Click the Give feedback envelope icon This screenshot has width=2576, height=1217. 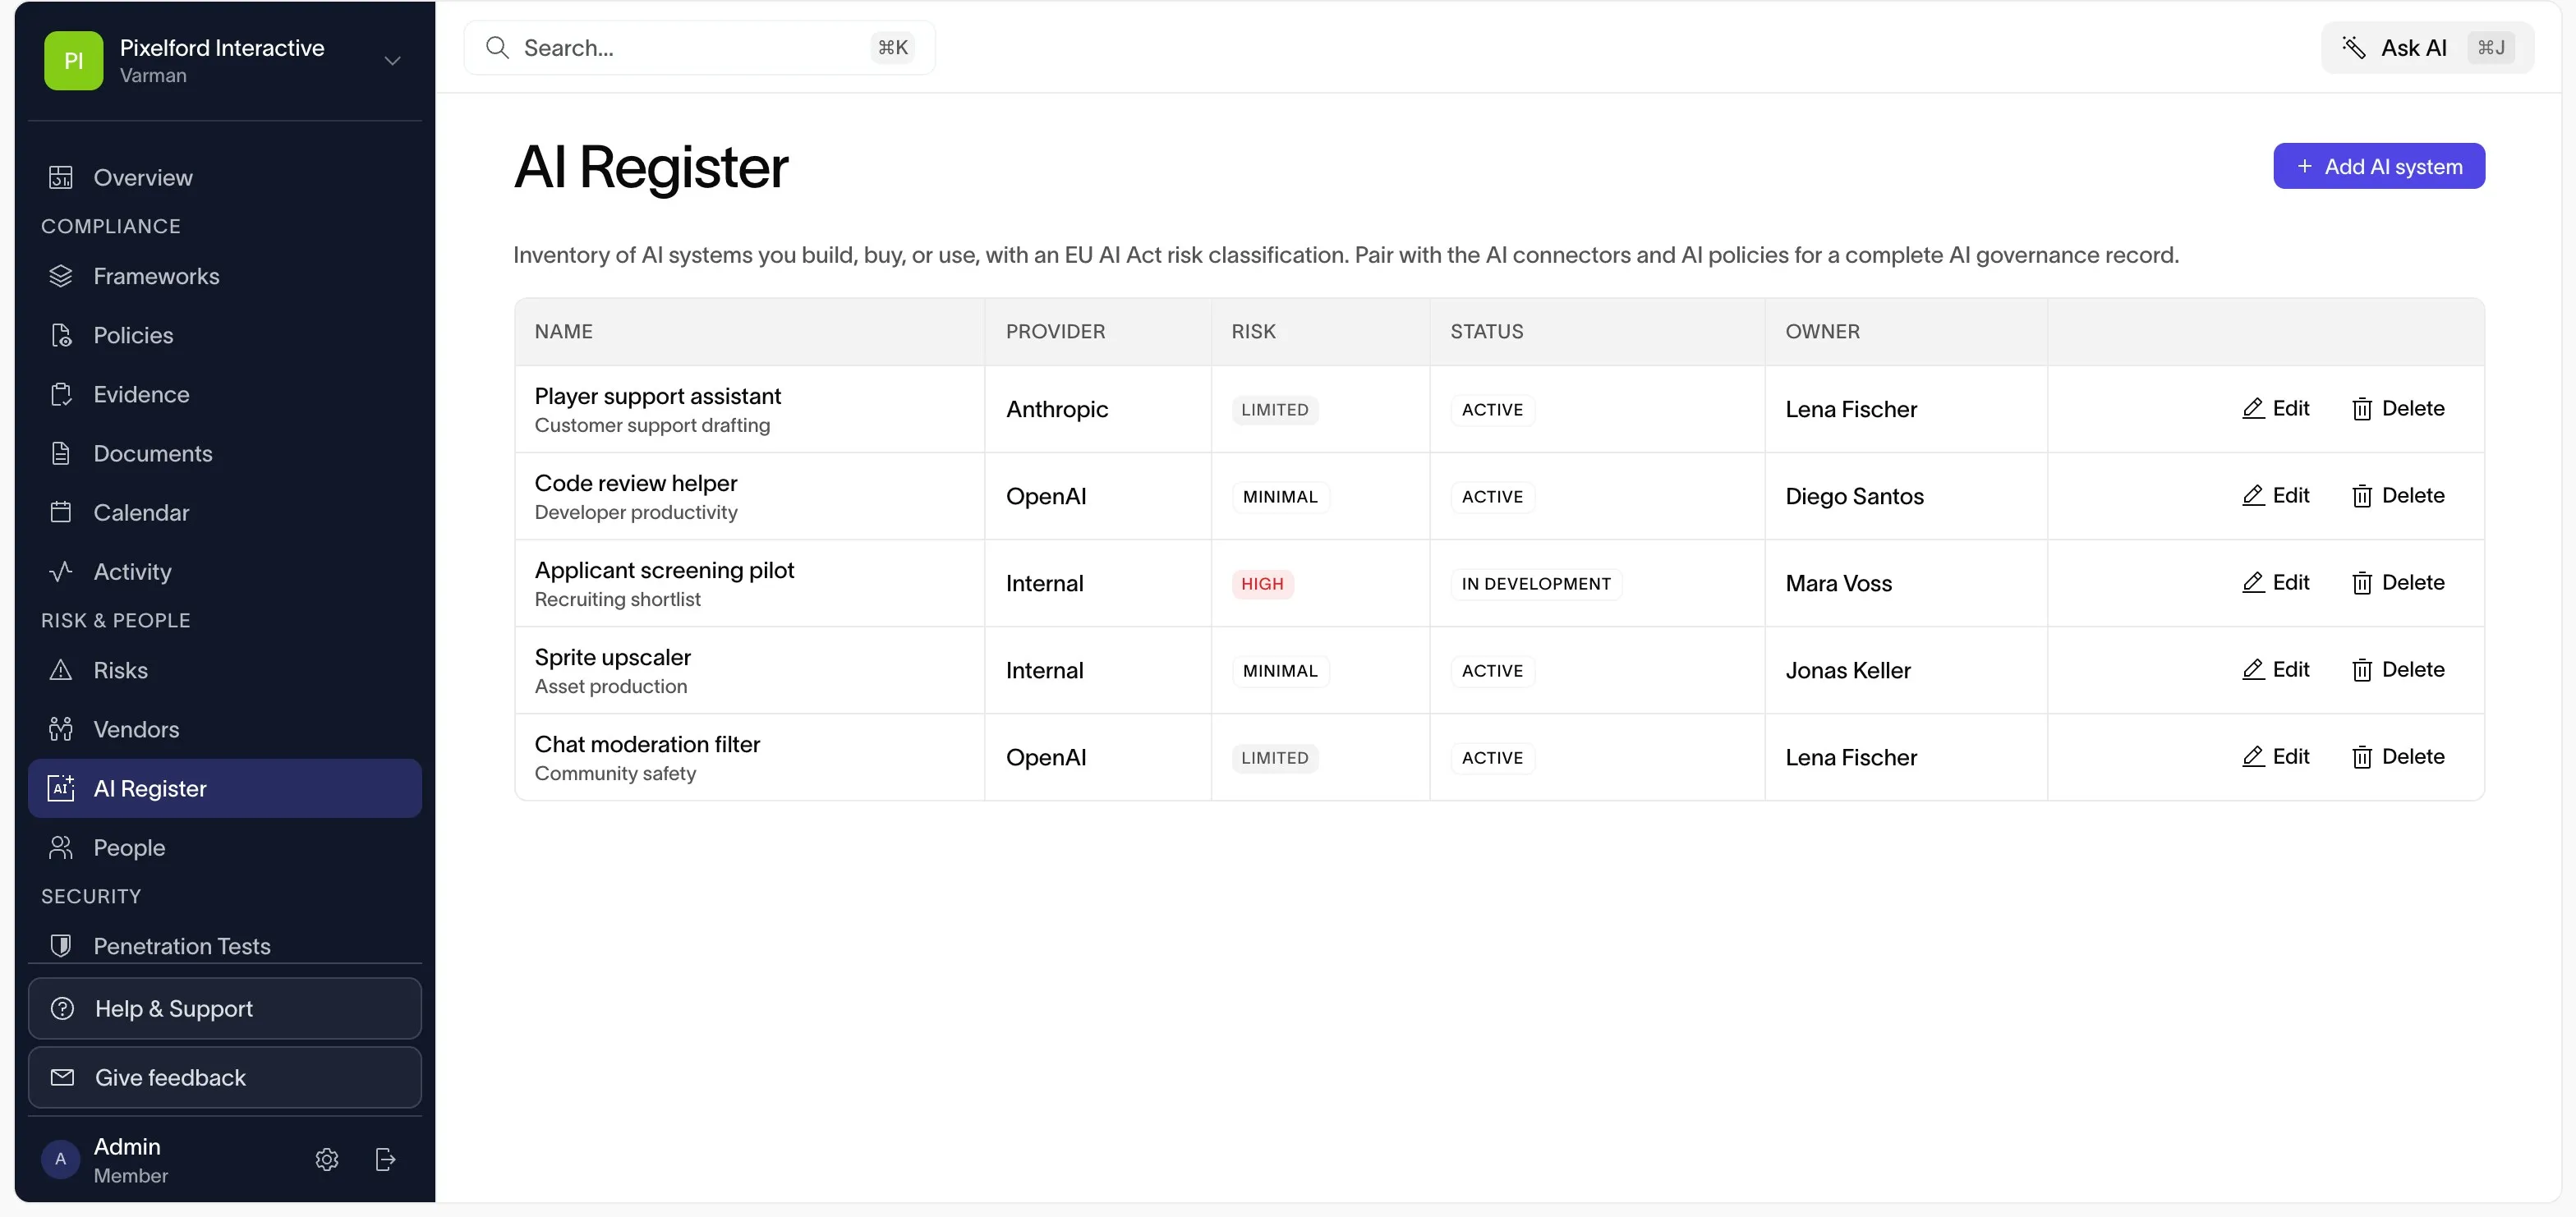tap(63, 1077)
